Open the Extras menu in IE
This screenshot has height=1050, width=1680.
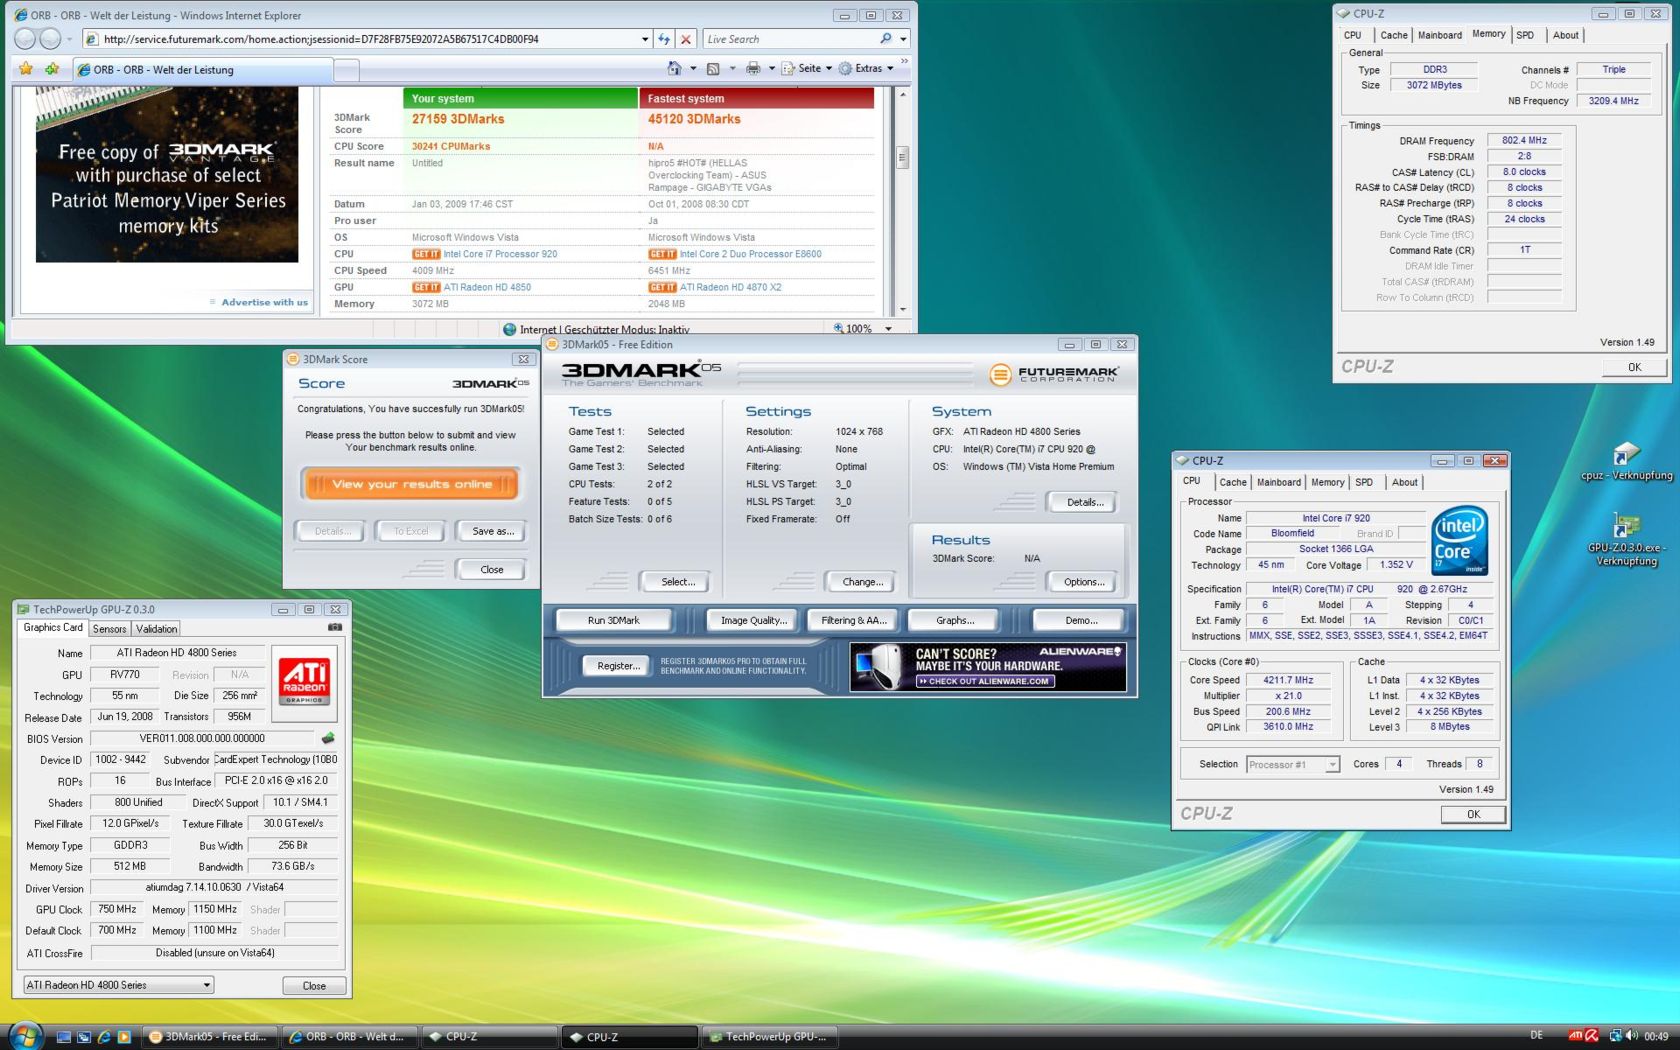click(x=866, y=68)
